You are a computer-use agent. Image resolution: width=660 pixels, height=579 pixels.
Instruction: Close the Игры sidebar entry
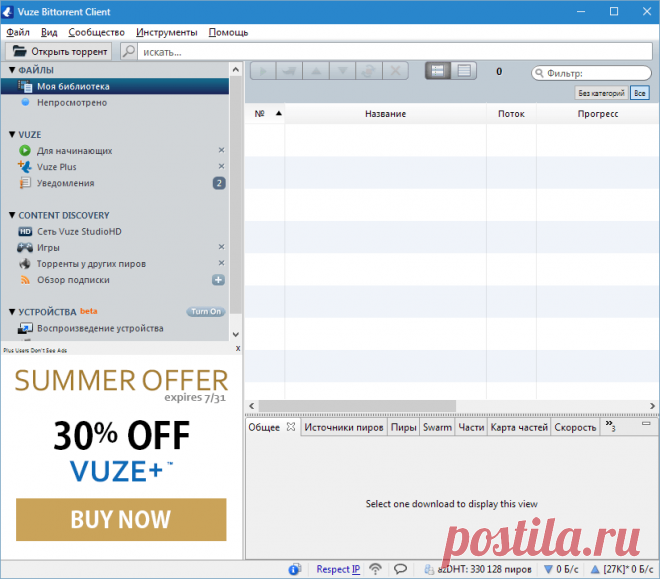pos(221,247)
